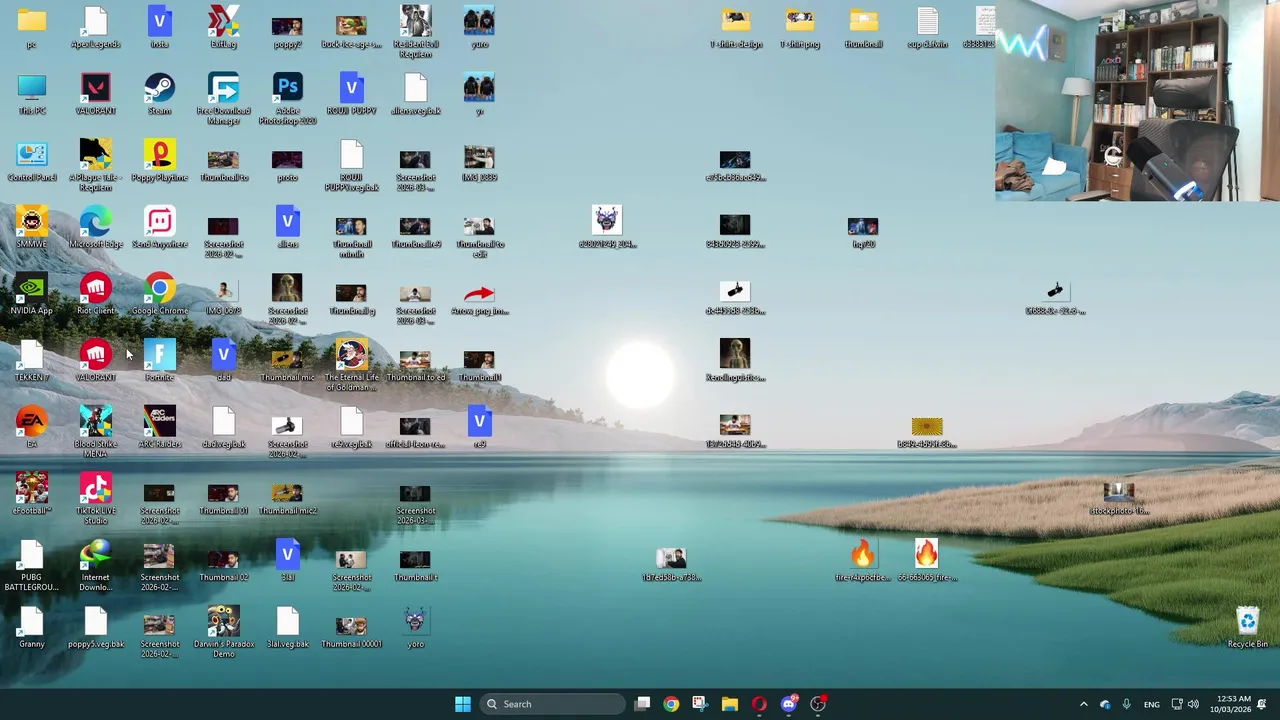The image size is (1280, 720).
Task: Select the Thumbnail 00001 image file
Action: pyautogui.click(x=351, y=628)
